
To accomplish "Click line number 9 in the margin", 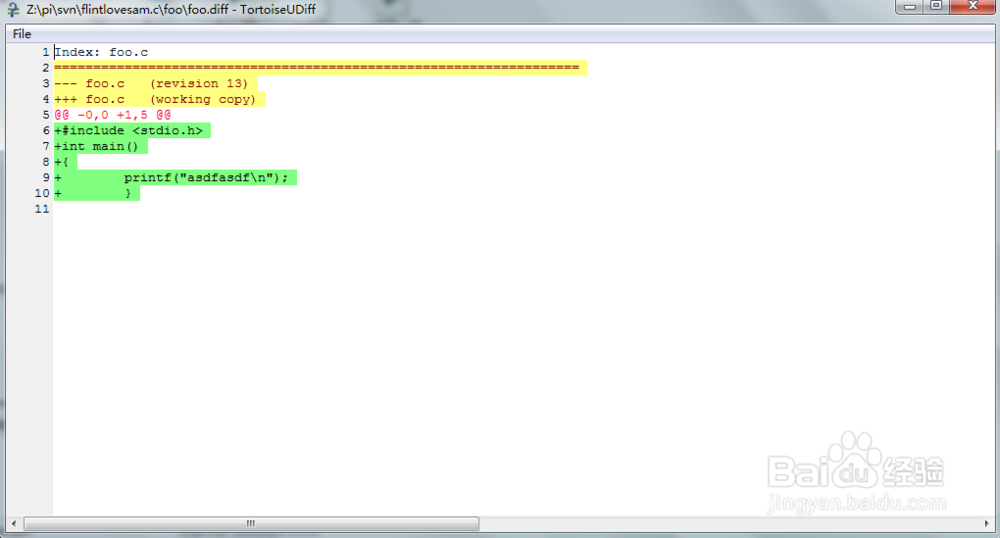I will coord(46,178).
